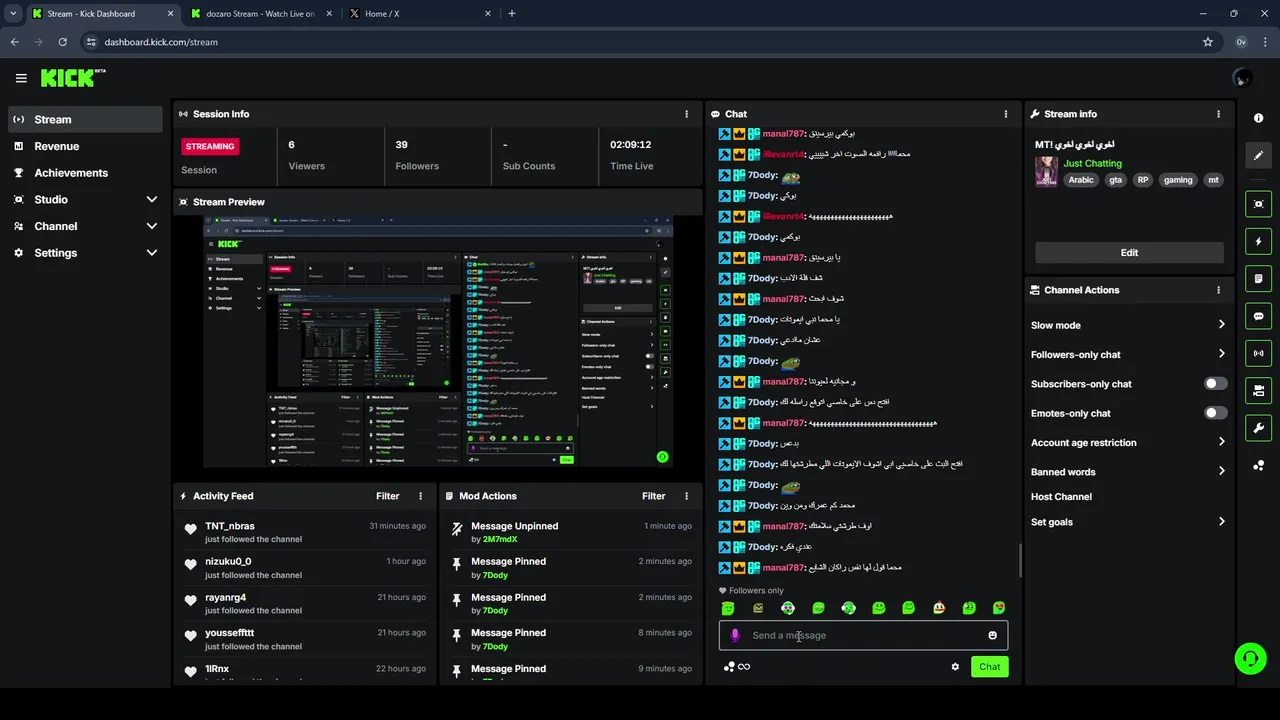
Task: Open a new browser tab
Action: (512, 14)
